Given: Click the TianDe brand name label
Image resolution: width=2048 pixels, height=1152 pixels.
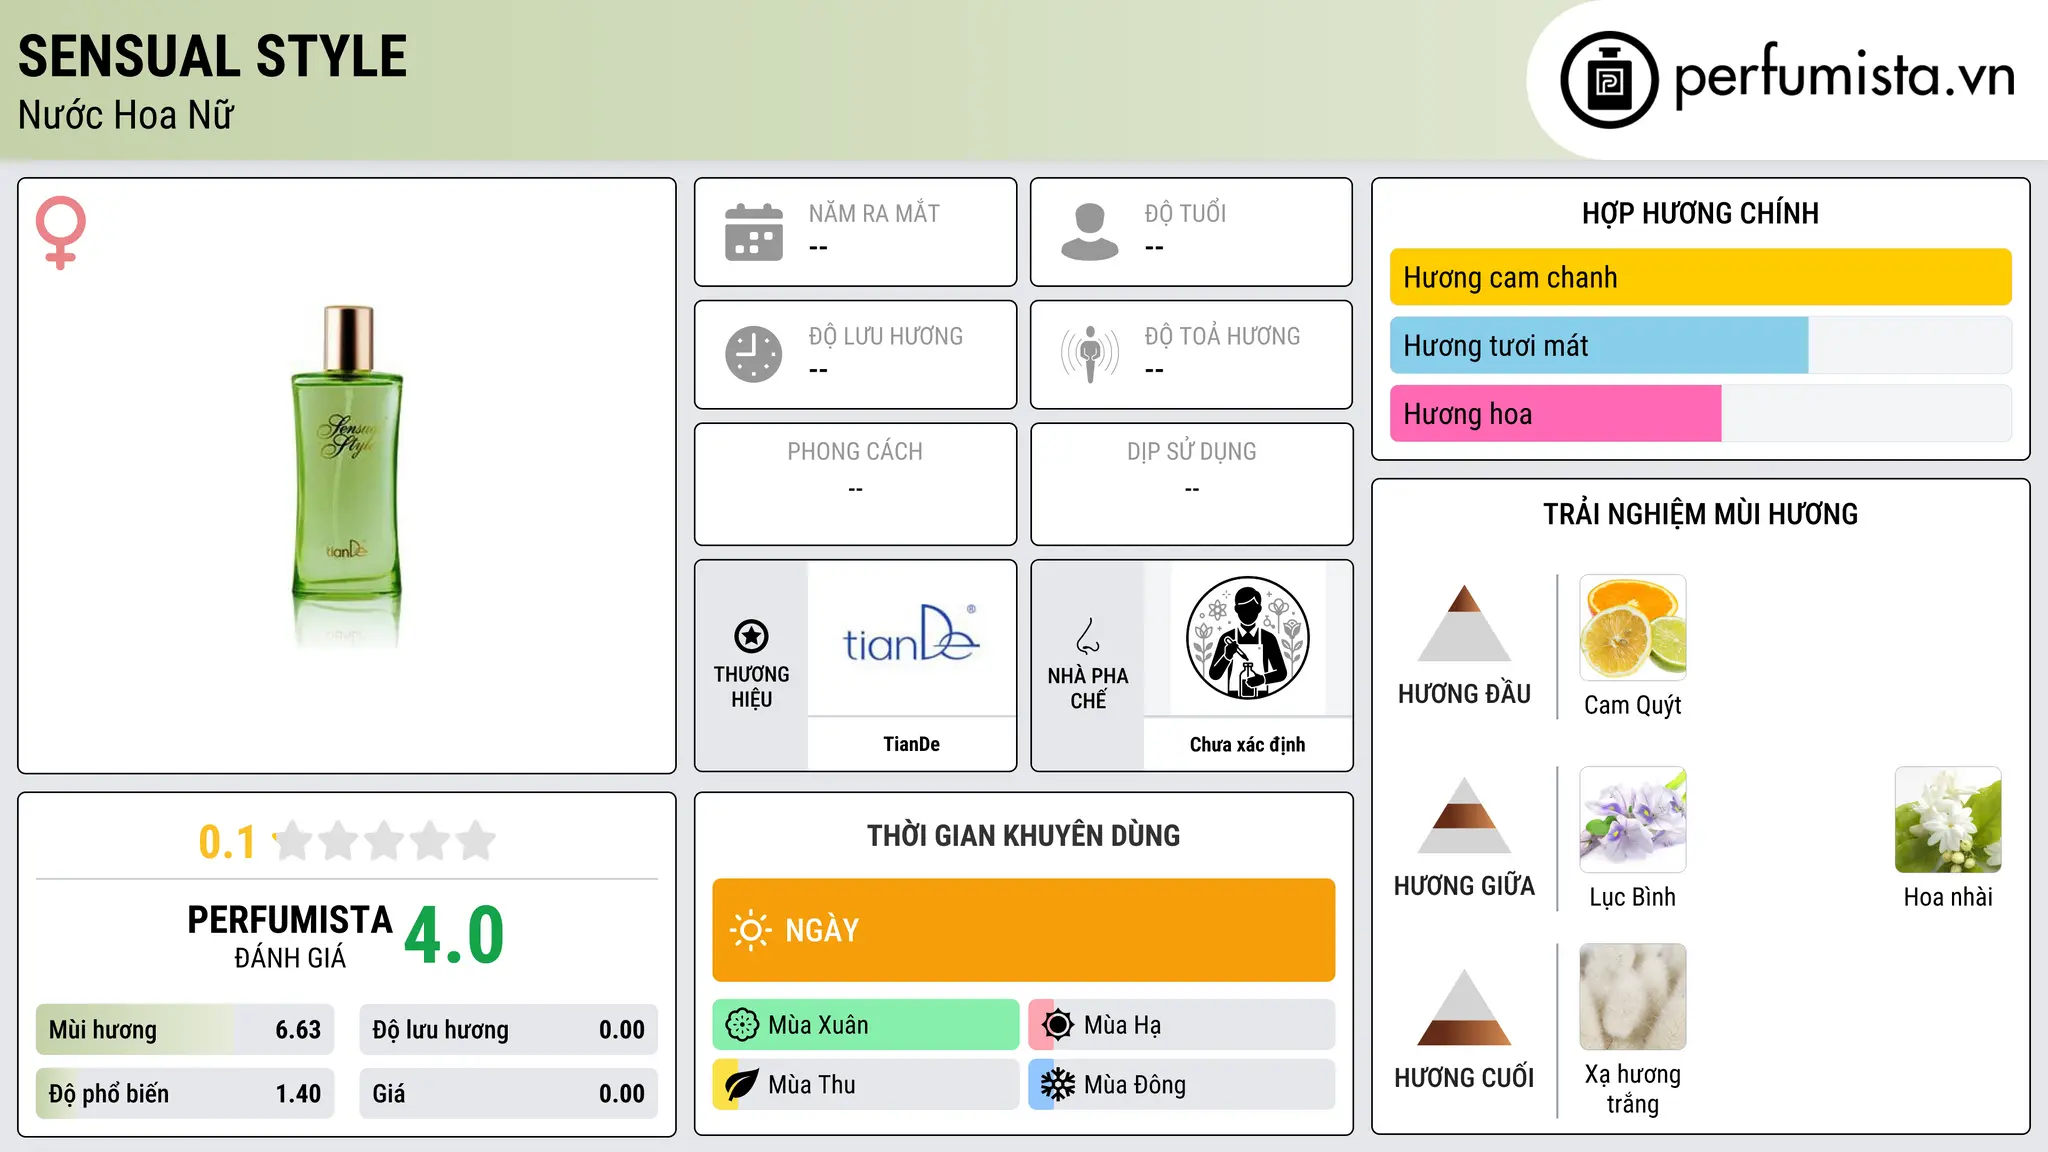Looking at the screenshot, I should 911,744.
